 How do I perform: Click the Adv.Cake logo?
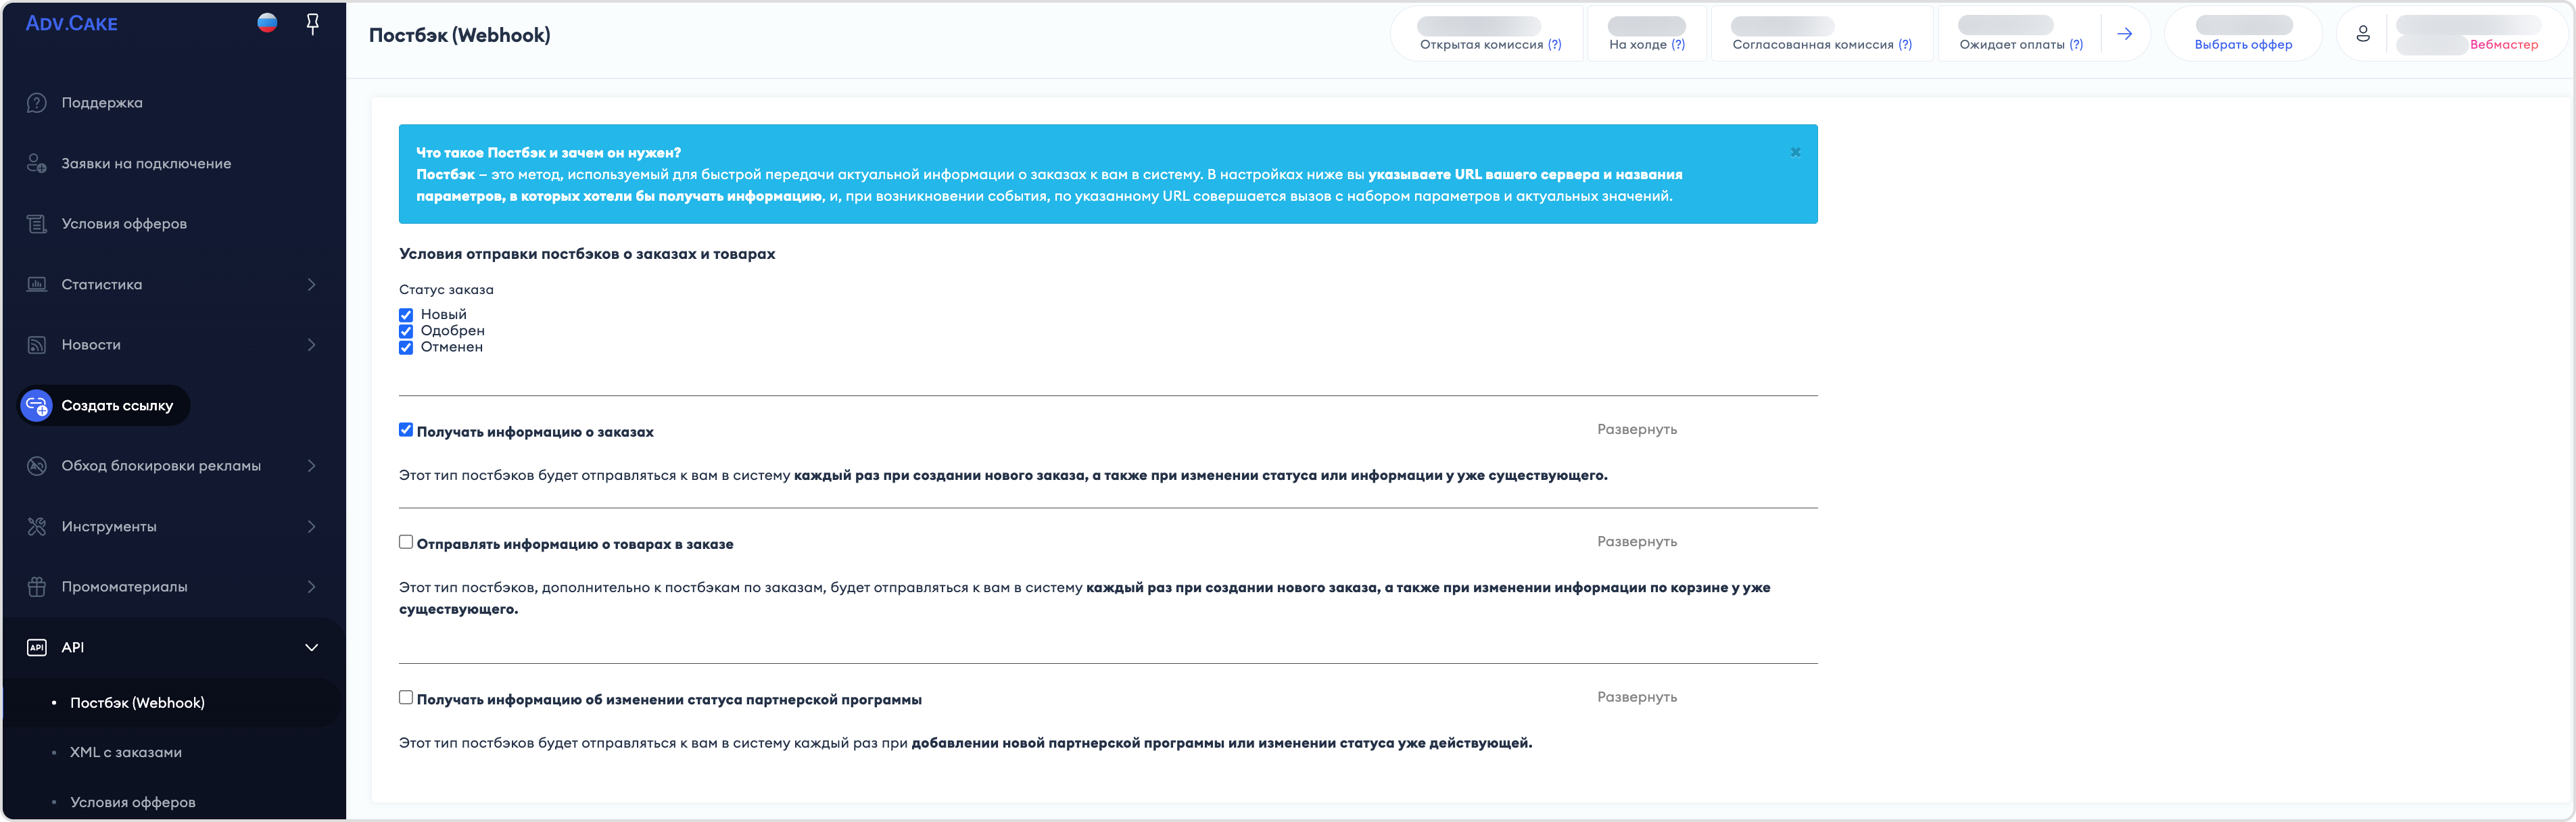(71, 23)
